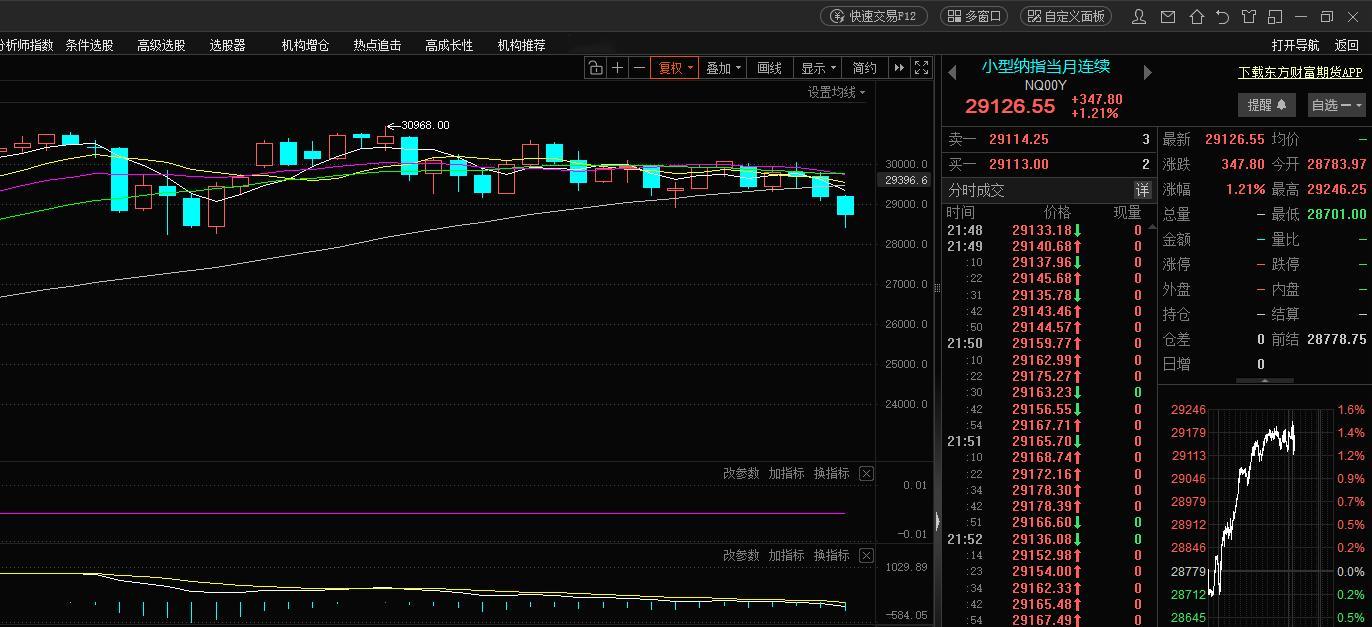
Task: Open the messages envelope icon
Action: click(x=1167, y=16)
